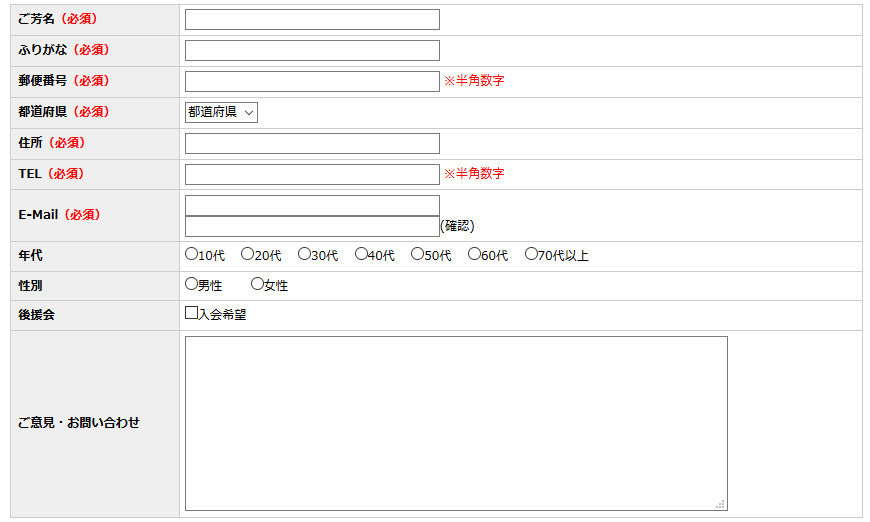Select the 10代 age radio button
The width and height of the screenshot is (870, 522).
[x=191, y=254]
